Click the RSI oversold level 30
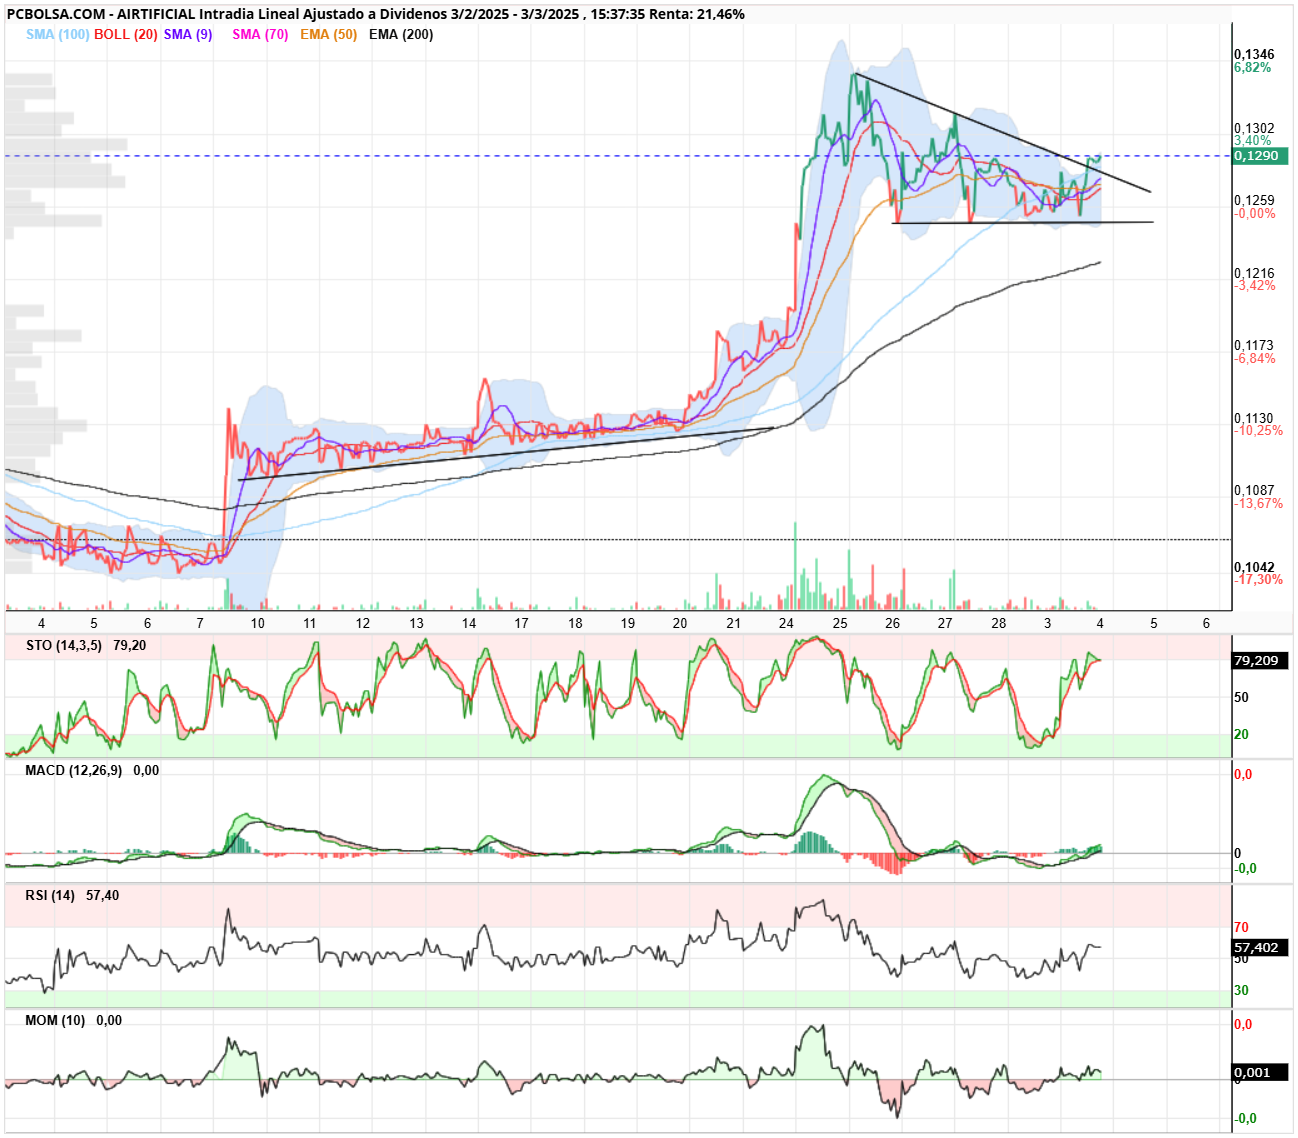This screenshot has width=1298, height=1138. pyautogui.click(x=1241, y=991)
